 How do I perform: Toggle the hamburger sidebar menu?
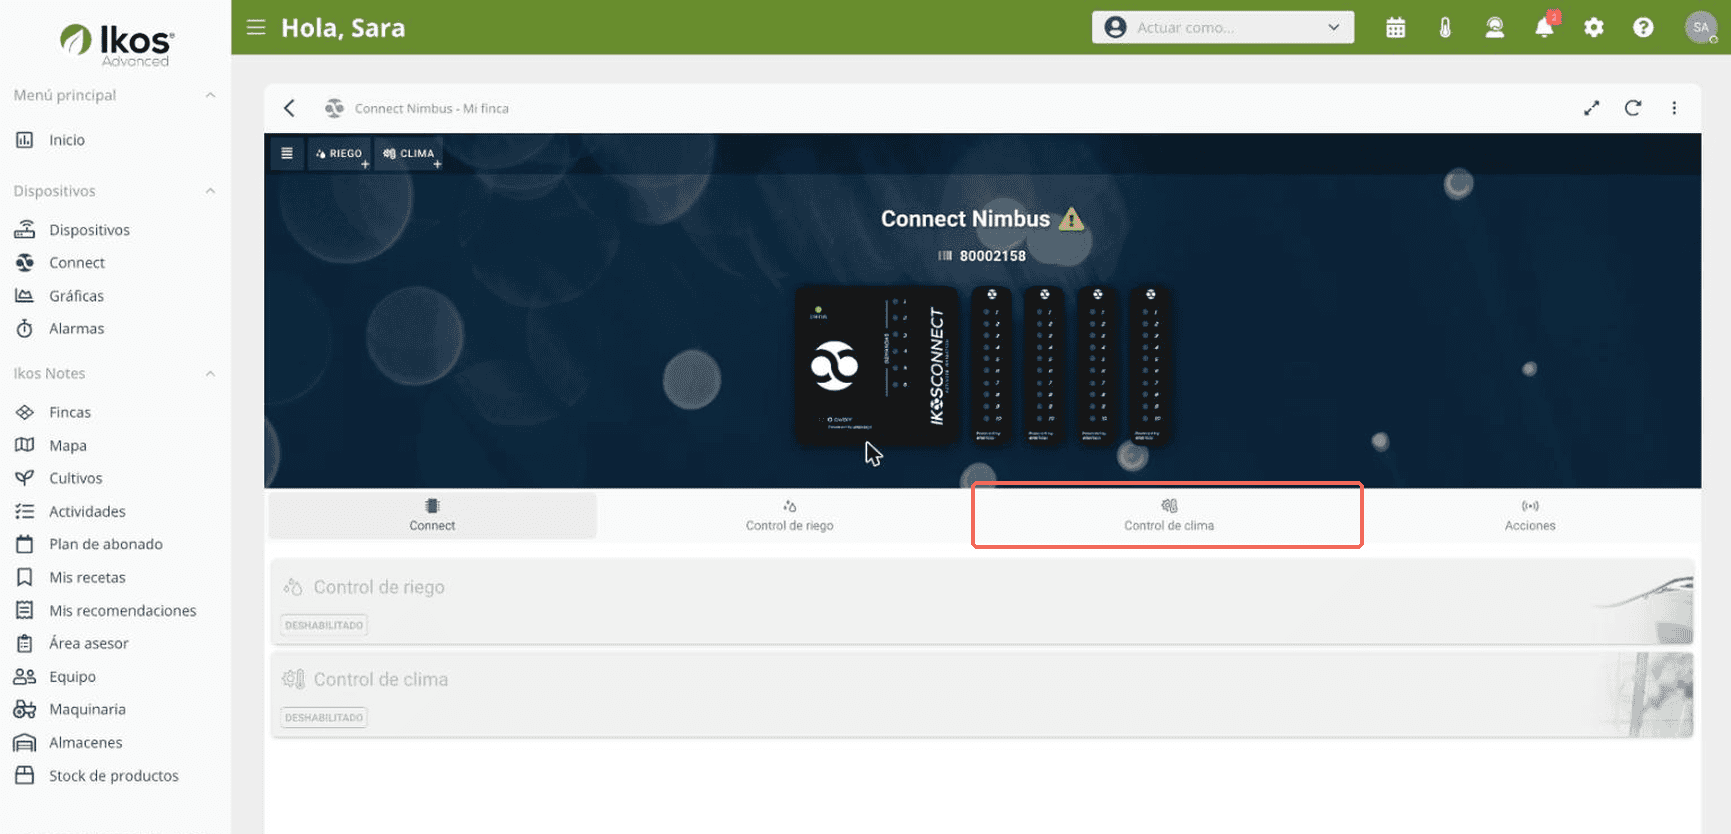[x=256, y=27]
